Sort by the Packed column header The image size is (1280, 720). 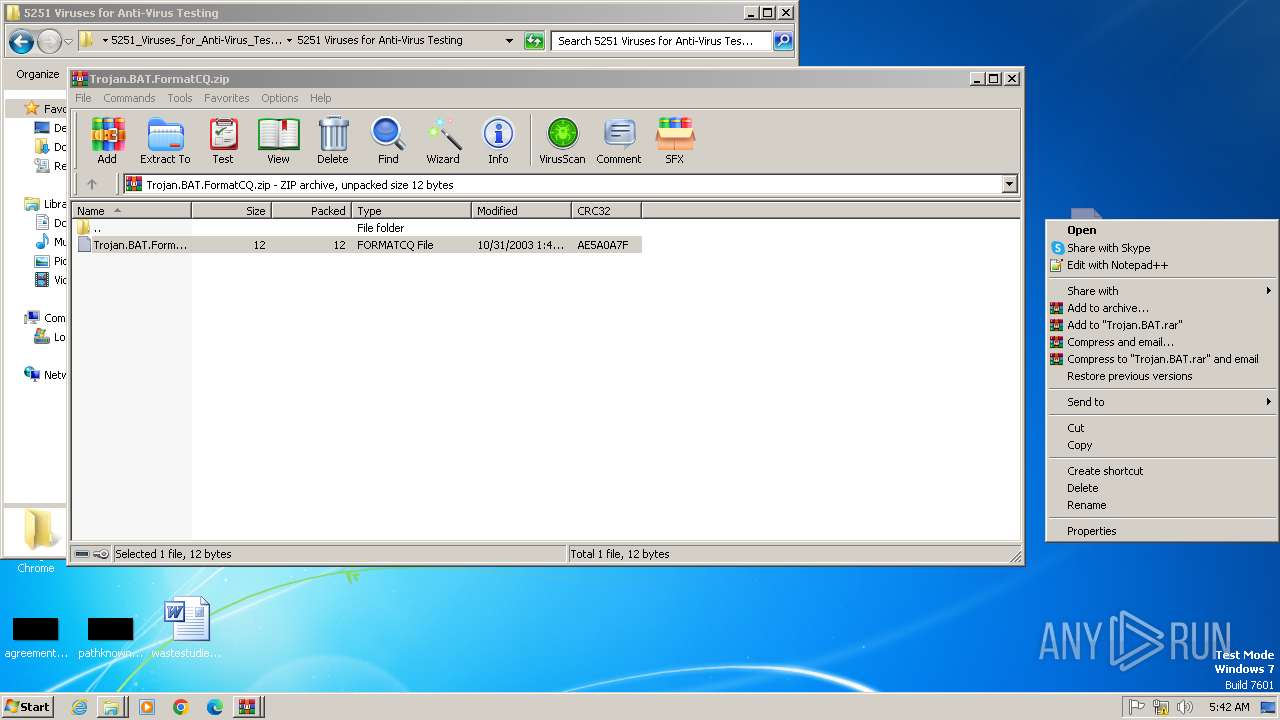click(x=311, y=210)
